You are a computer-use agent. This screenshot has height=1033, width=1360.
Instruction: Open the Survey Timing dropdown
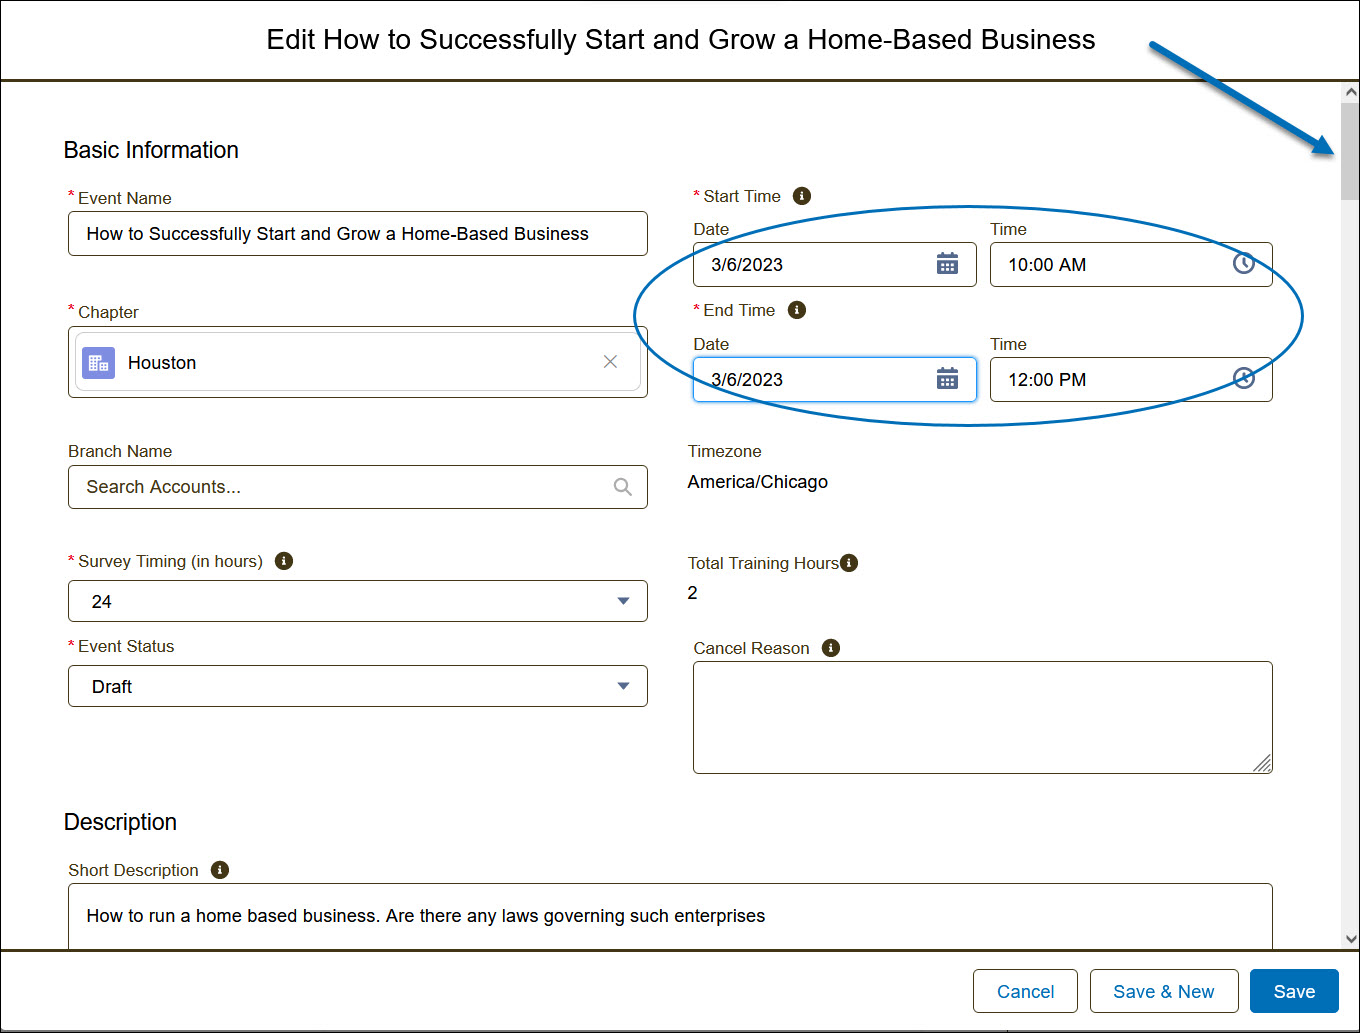pos(357,601)
